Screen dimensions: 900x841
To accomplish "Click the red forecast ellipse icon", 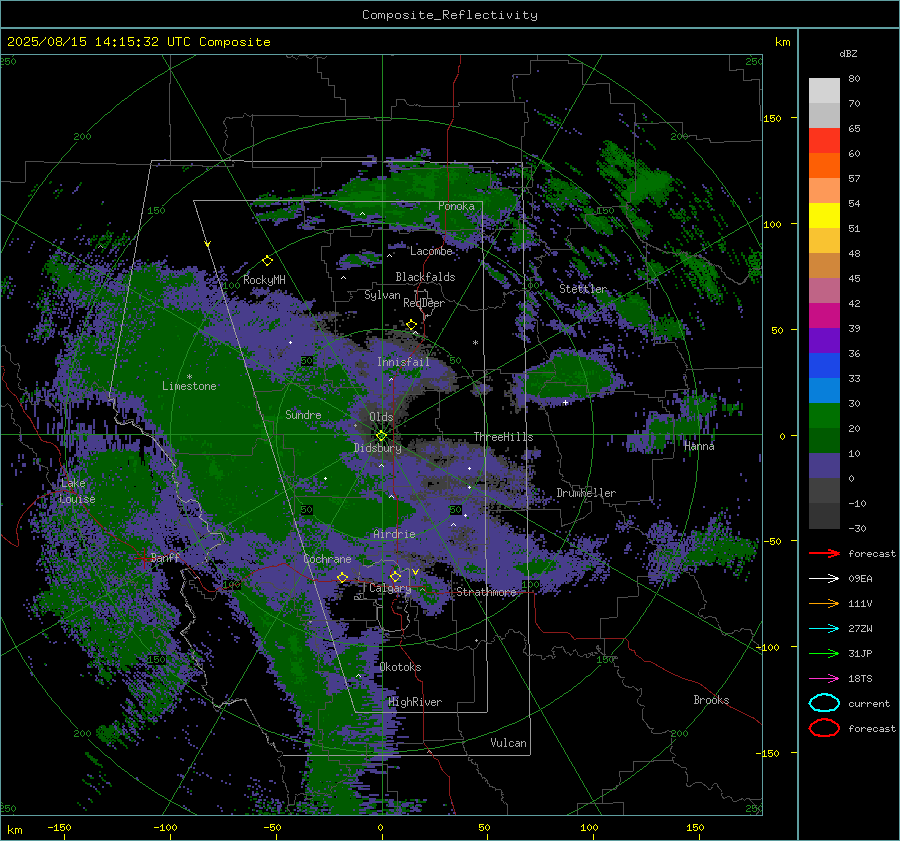I will (824, 728).
